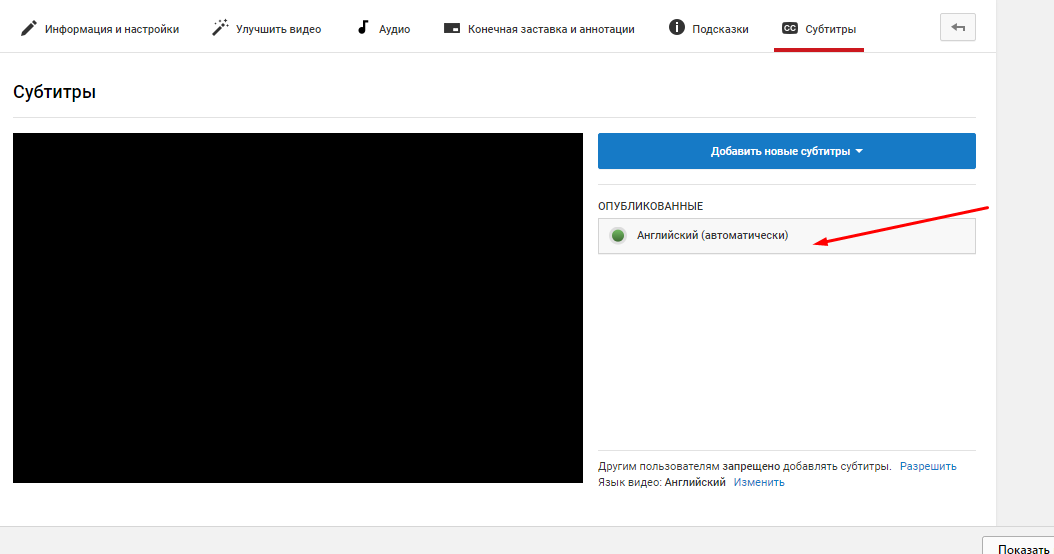Go to Конечная заставка и аннотации tab
Image resolution: width=1054 pixels, height=554 pixels.
[x=539, y=29]
